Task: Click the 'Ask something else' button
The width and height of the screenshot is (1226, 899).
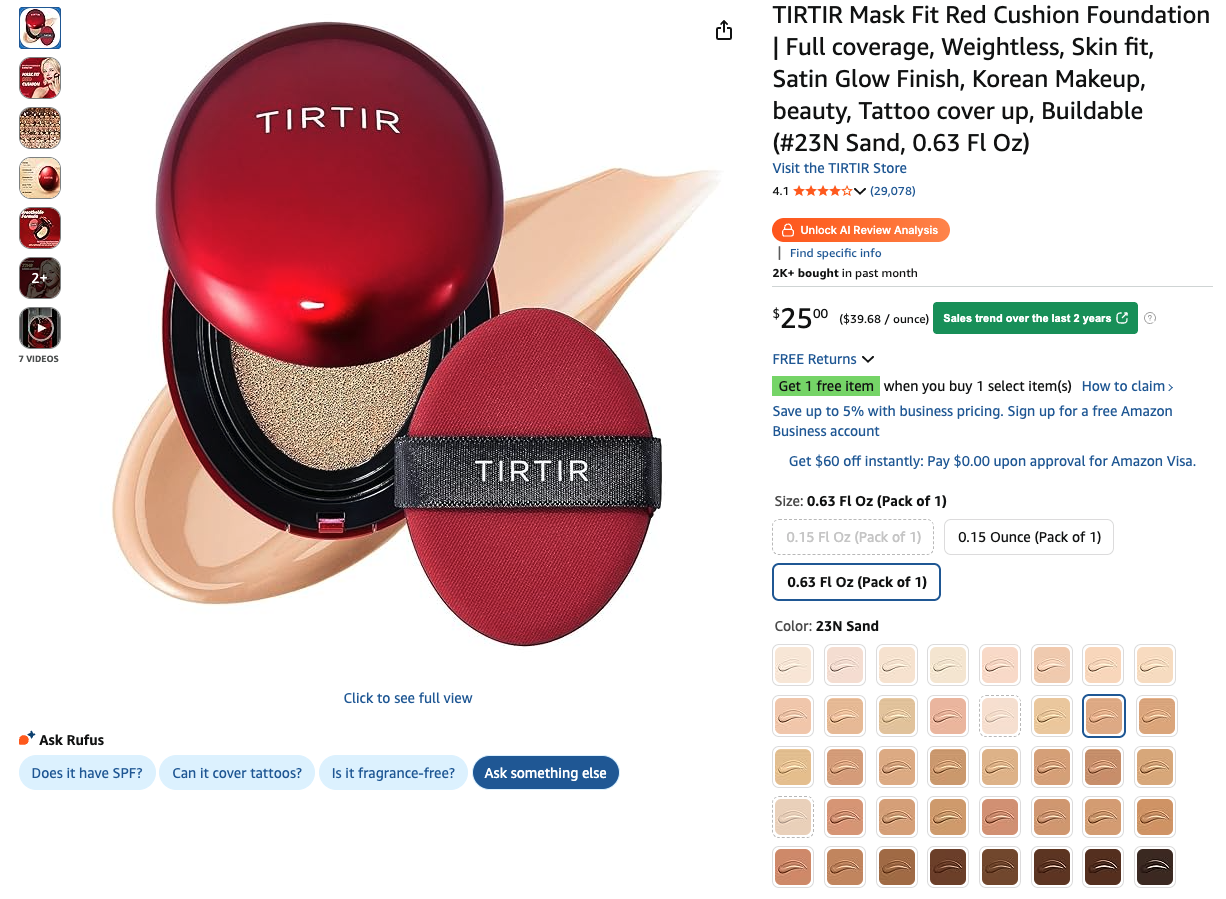Action: (546, 773)
